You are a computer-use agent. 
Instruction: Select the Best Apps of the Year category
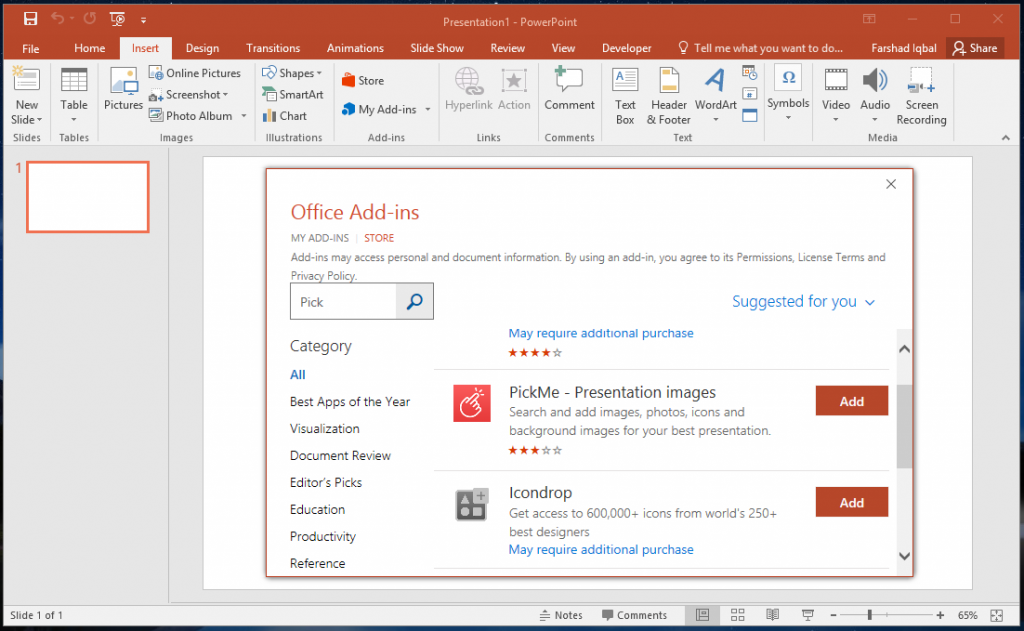(350, 402)
